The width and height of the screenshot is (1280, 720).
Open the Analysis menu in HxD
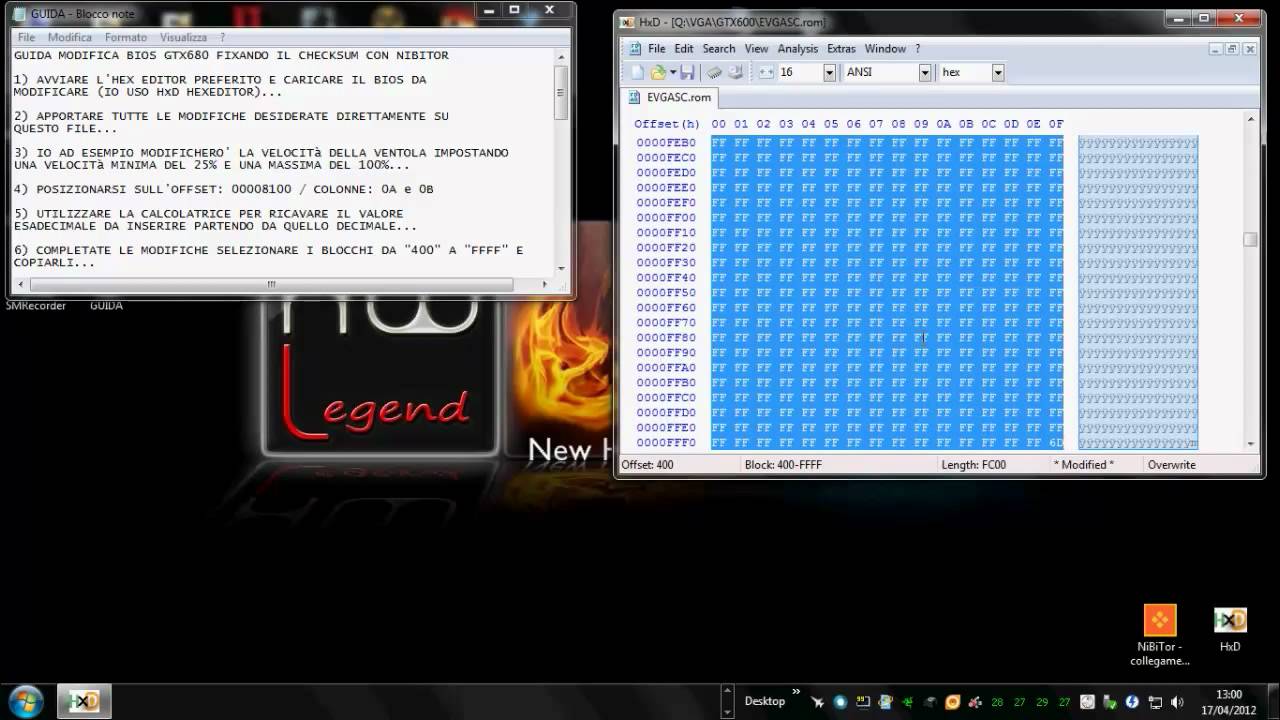tap(797, 48)
